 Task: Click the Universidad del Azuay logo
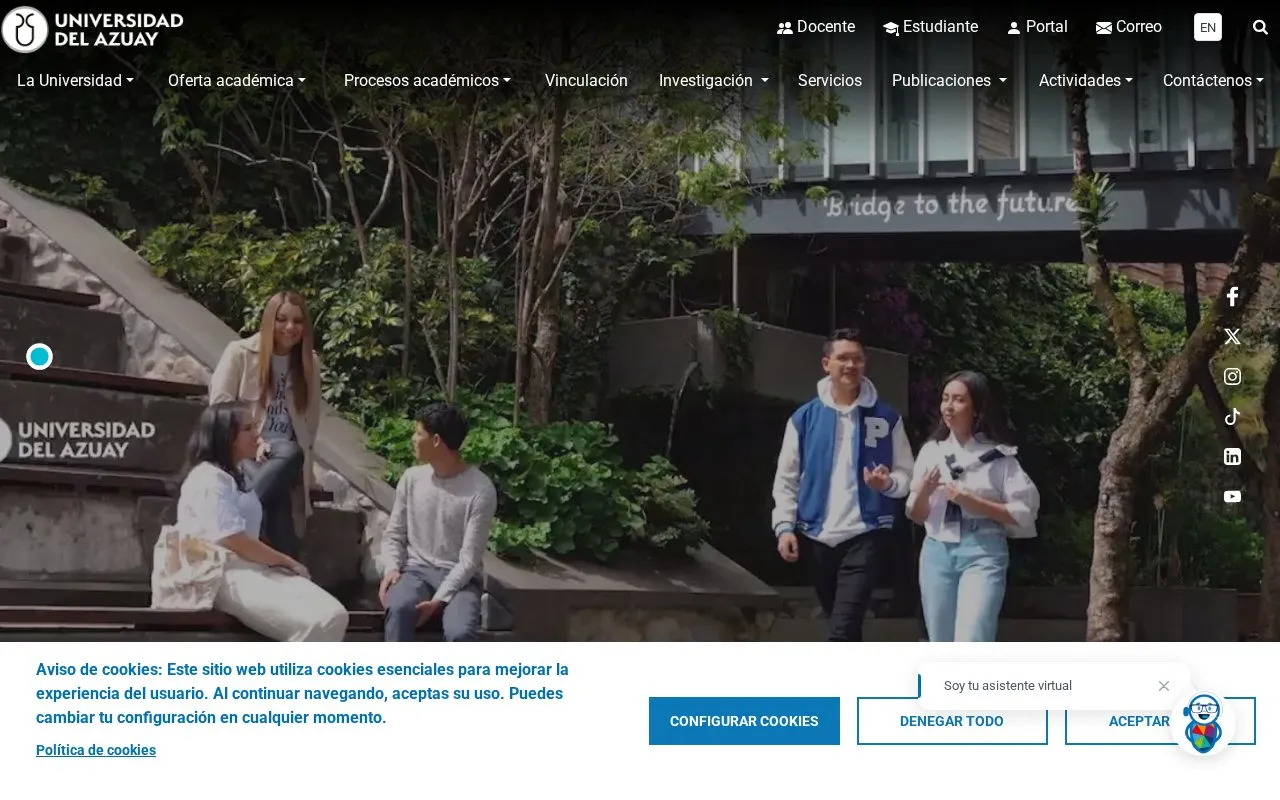[x=93, y=29]
